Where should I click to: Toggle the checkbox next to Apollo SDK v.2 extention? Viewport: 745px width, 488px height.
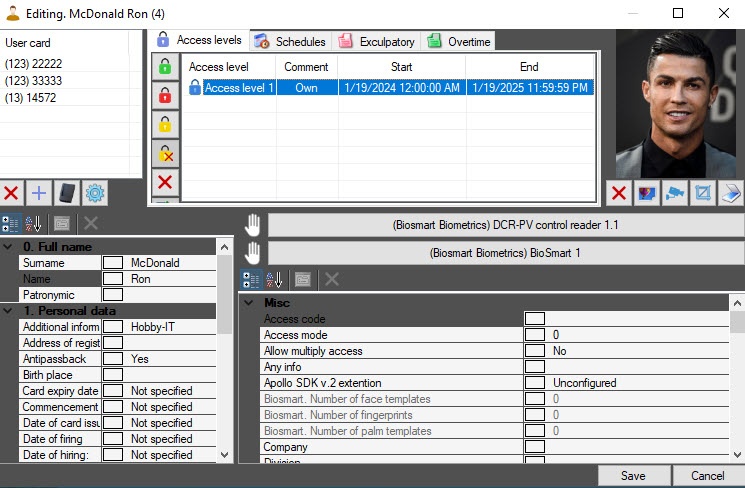[535, 383]
